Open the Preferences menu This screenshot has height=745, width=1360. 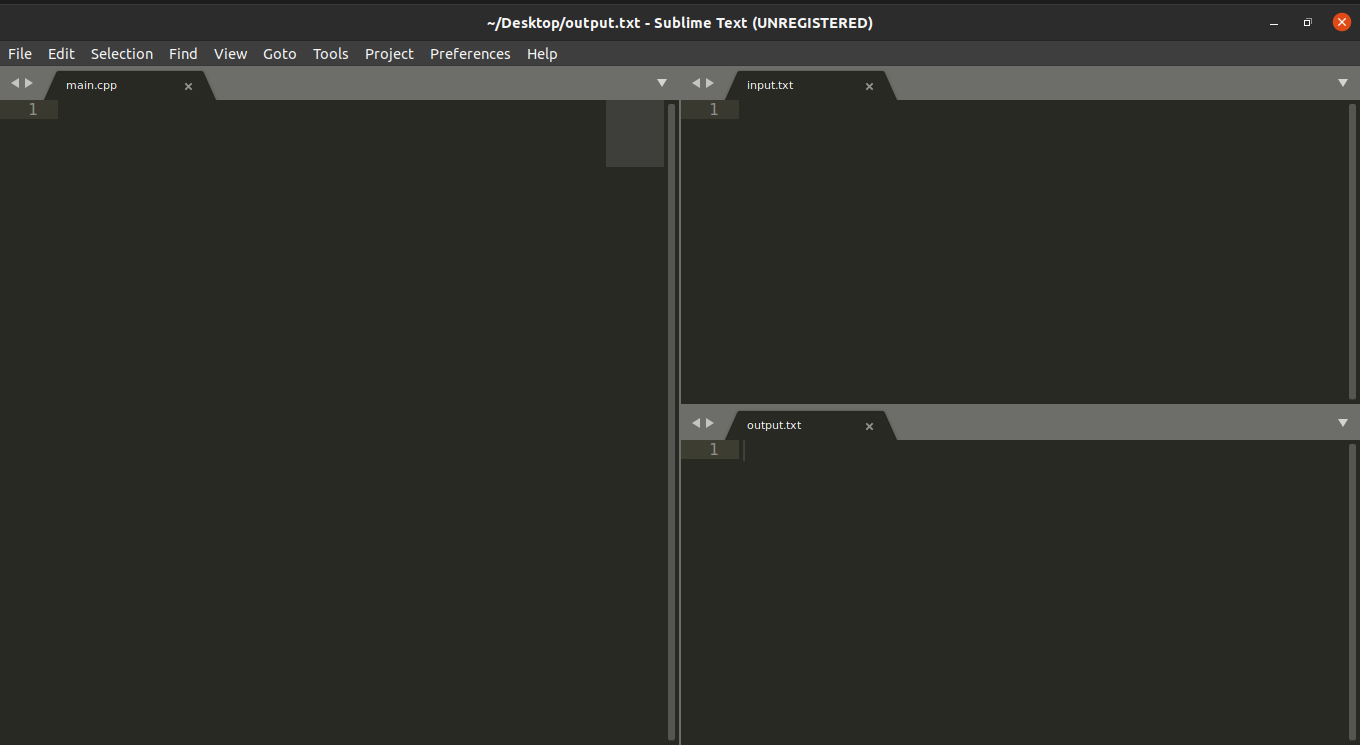pyautogui.click(x=470, y=54)
